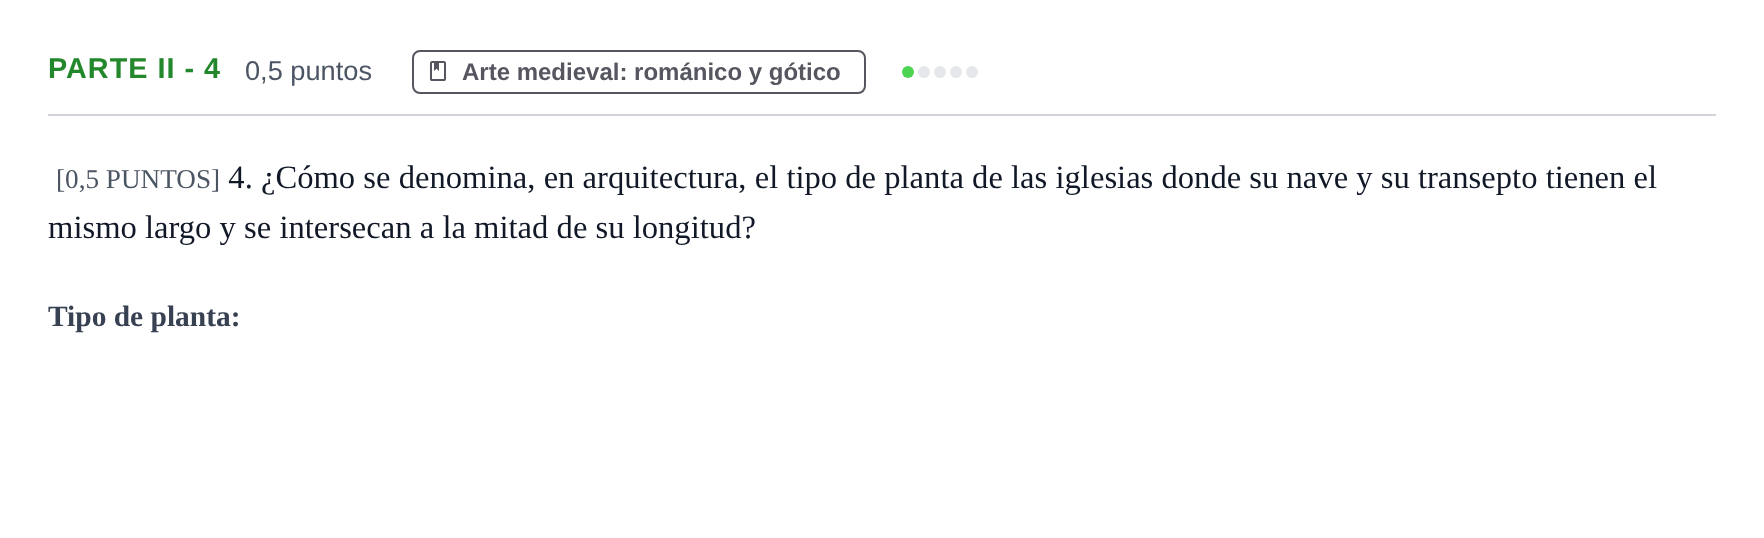This screenshot has height=538, width=1764.
Task: Click the 'Tipo de planta:' label
Action: [x=144, y=317]
